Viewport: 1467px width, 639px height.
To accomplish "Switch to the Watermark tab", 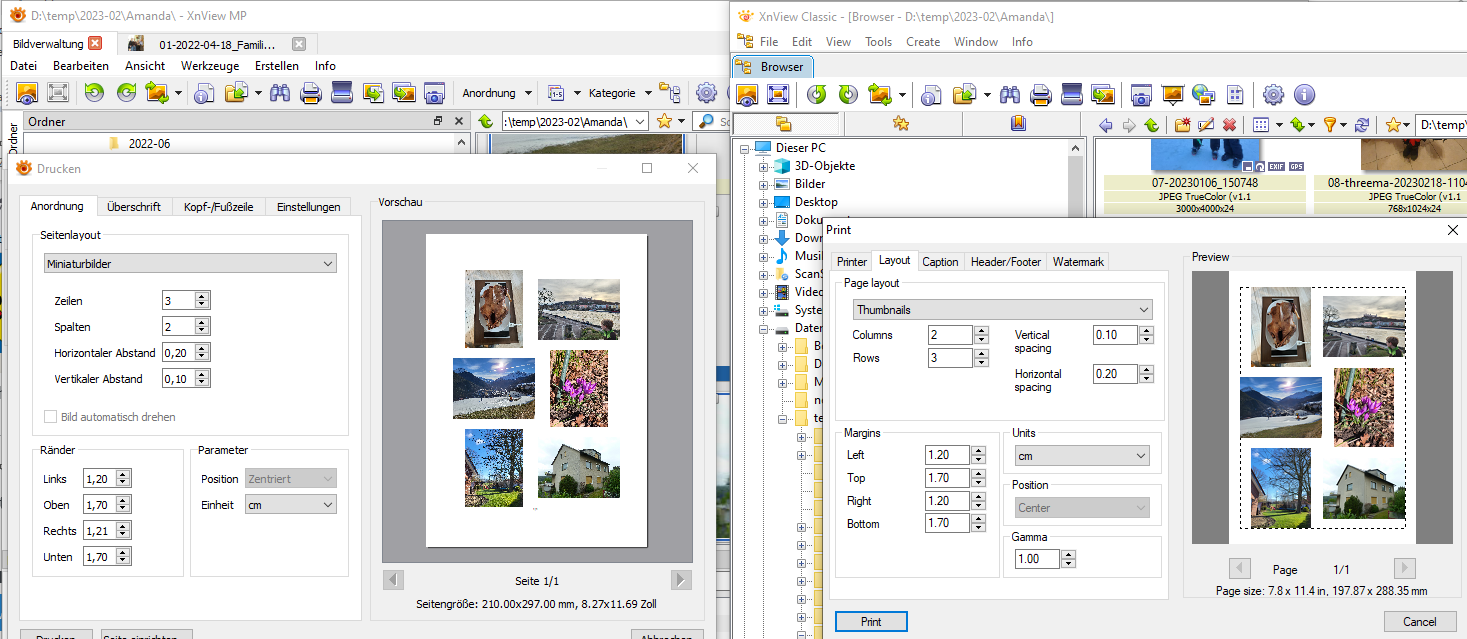I will tap(1078, 262).
